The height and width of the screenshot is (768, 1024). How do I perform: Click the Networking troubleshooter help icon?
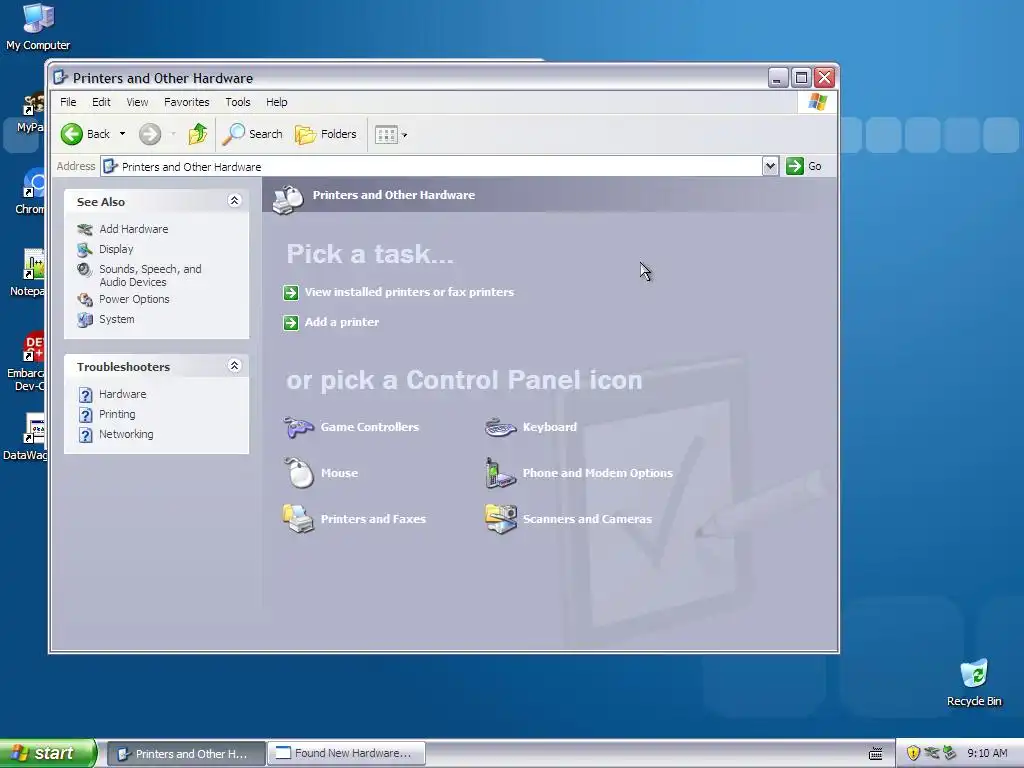86,435
